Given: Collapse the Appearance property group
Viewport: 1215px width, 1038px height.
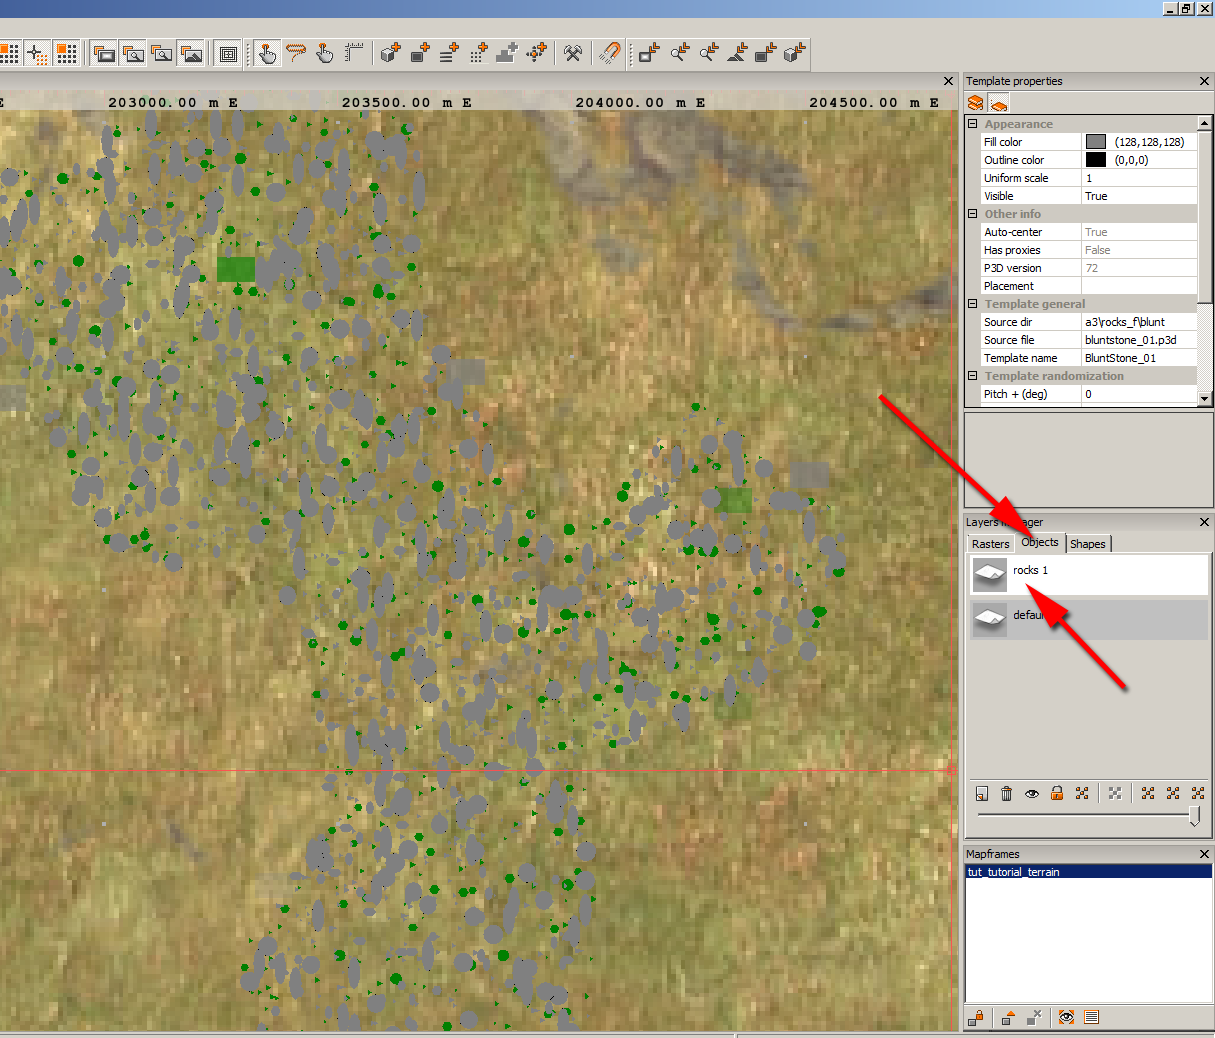Looking at the screenshot, I should coord(973,124).
